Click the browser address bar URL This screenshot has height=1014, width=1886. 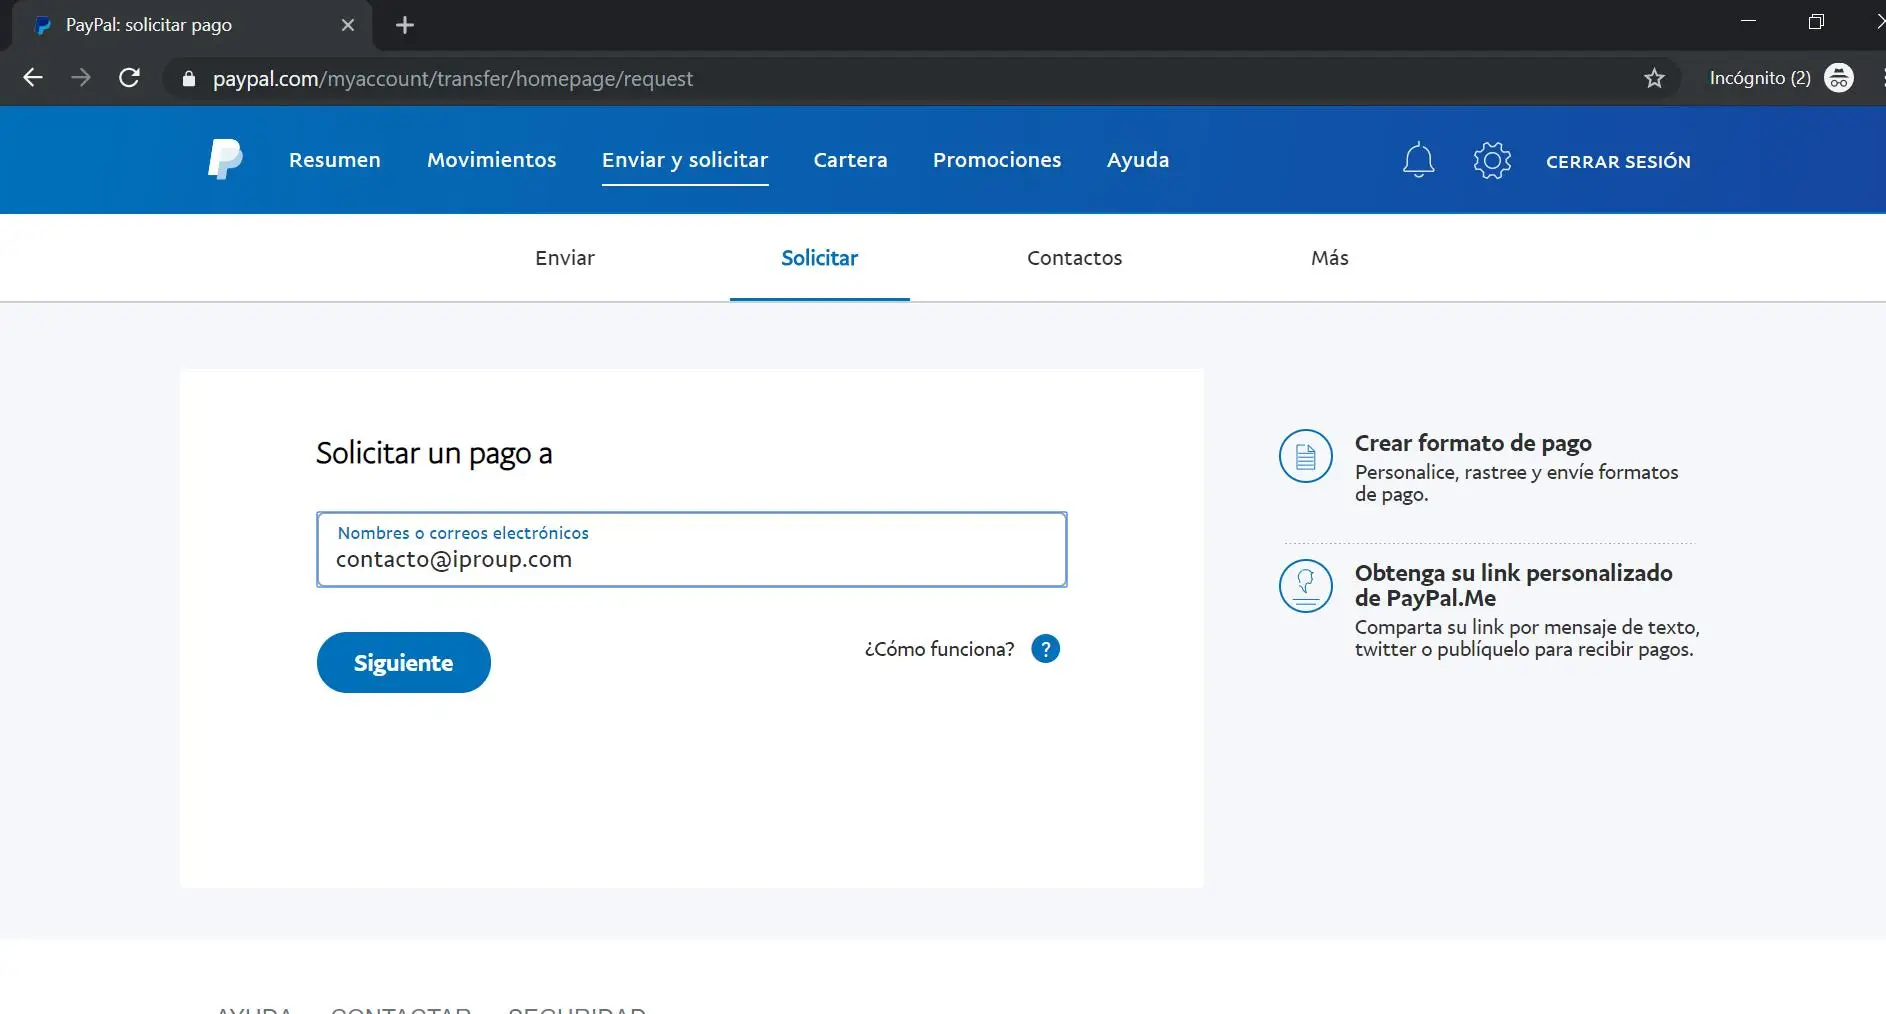coord(452,79)
